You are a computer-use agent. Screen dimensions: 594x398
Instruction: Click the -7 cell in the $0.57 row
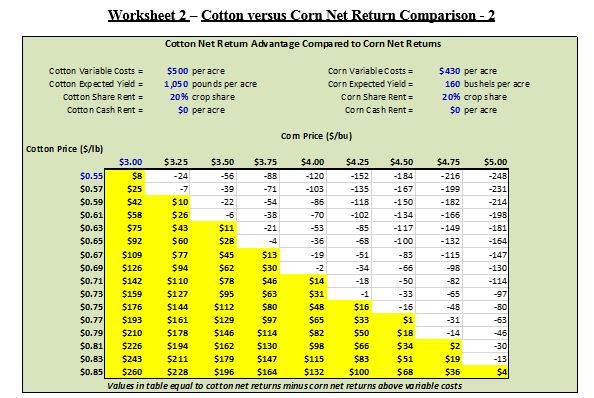tap(167, 189)
